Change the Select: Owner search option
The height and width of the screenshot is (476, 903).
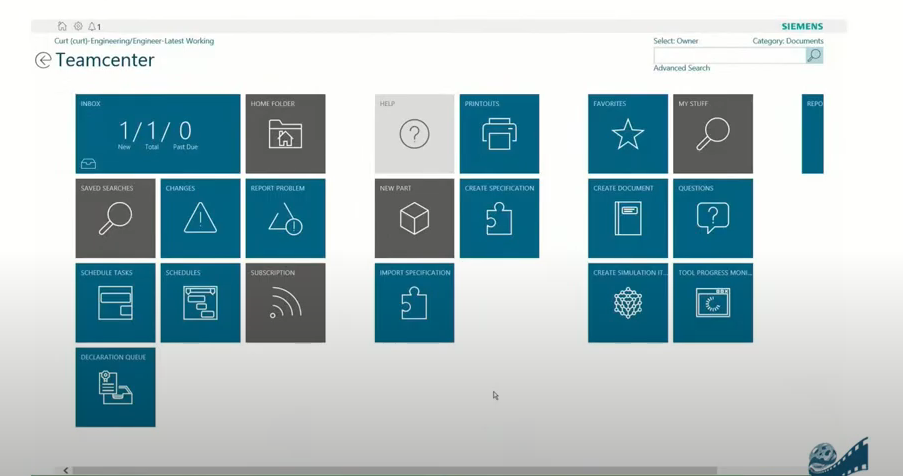pos(676,41)
